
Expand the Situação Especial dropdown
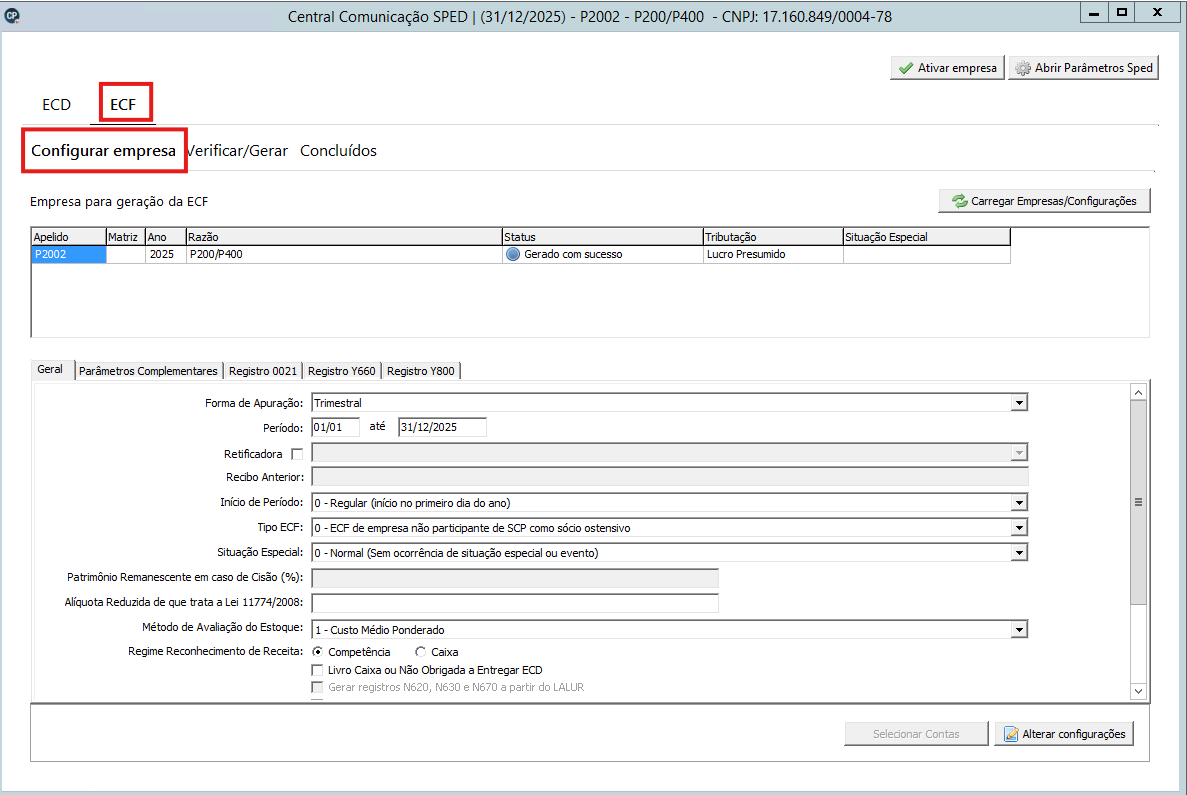click(x=1019, y=553)
